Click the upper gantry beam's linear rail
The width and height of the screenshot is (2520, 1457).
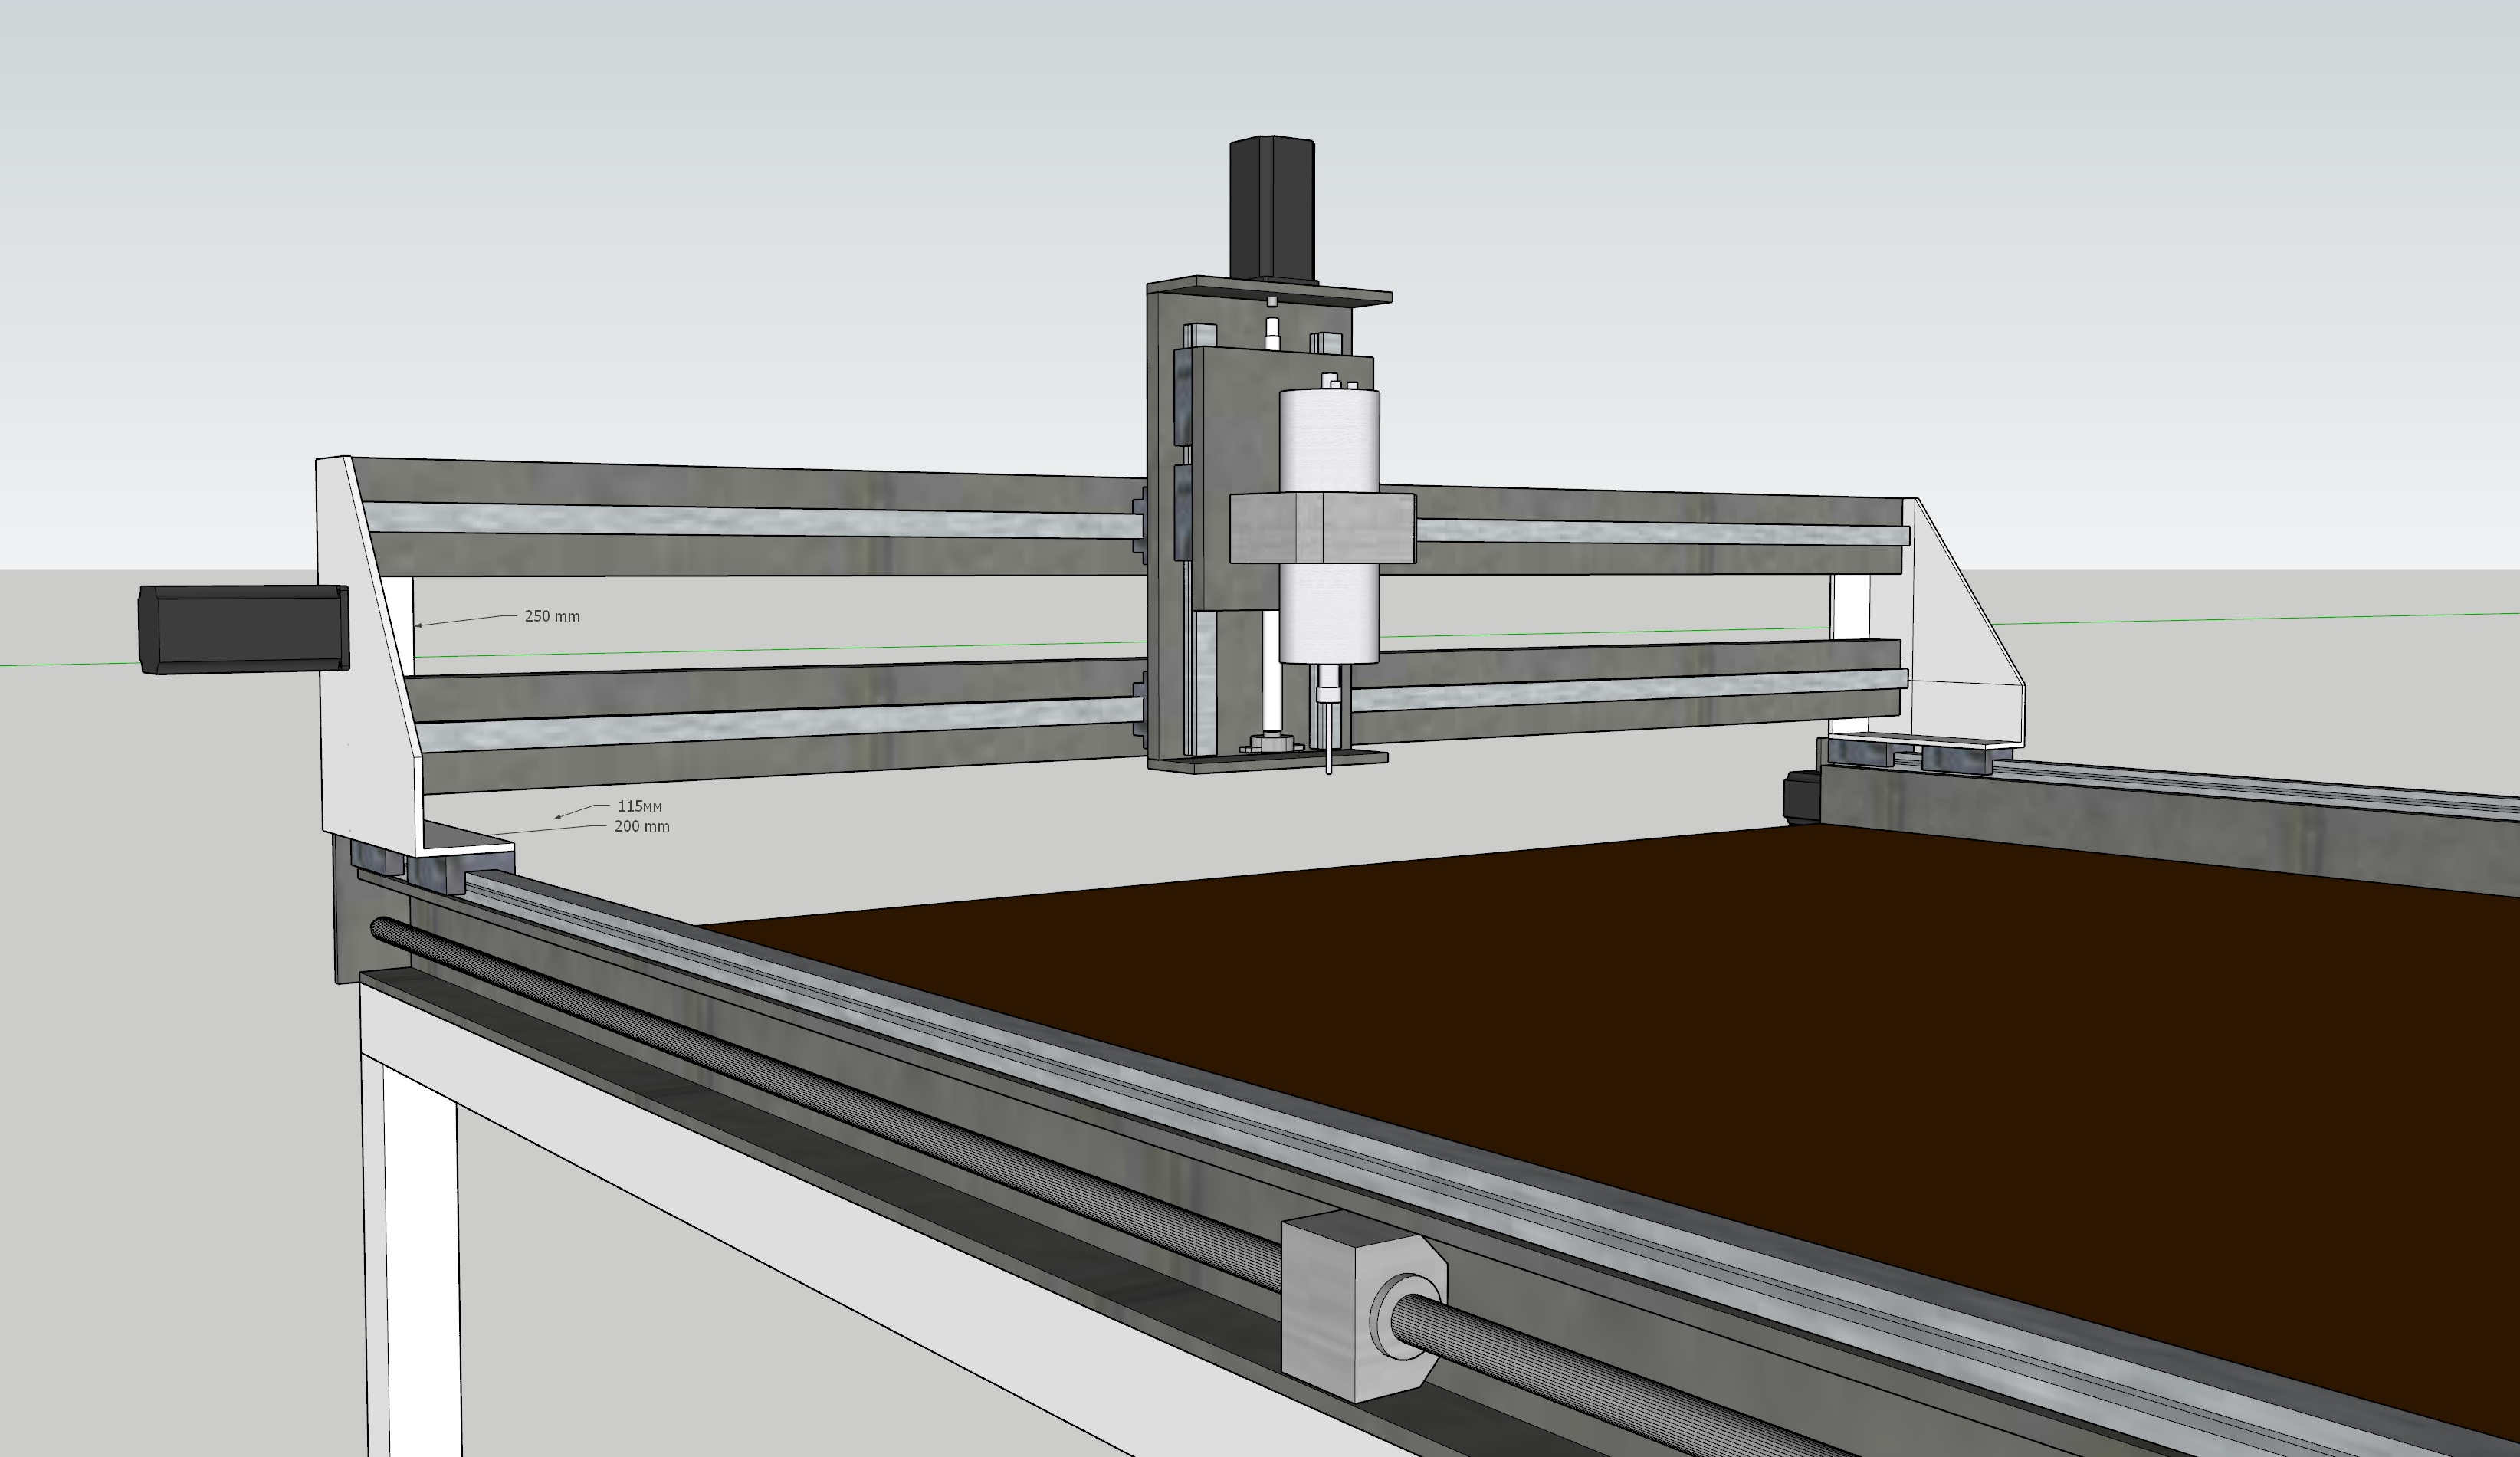click(x=750, y=520)
